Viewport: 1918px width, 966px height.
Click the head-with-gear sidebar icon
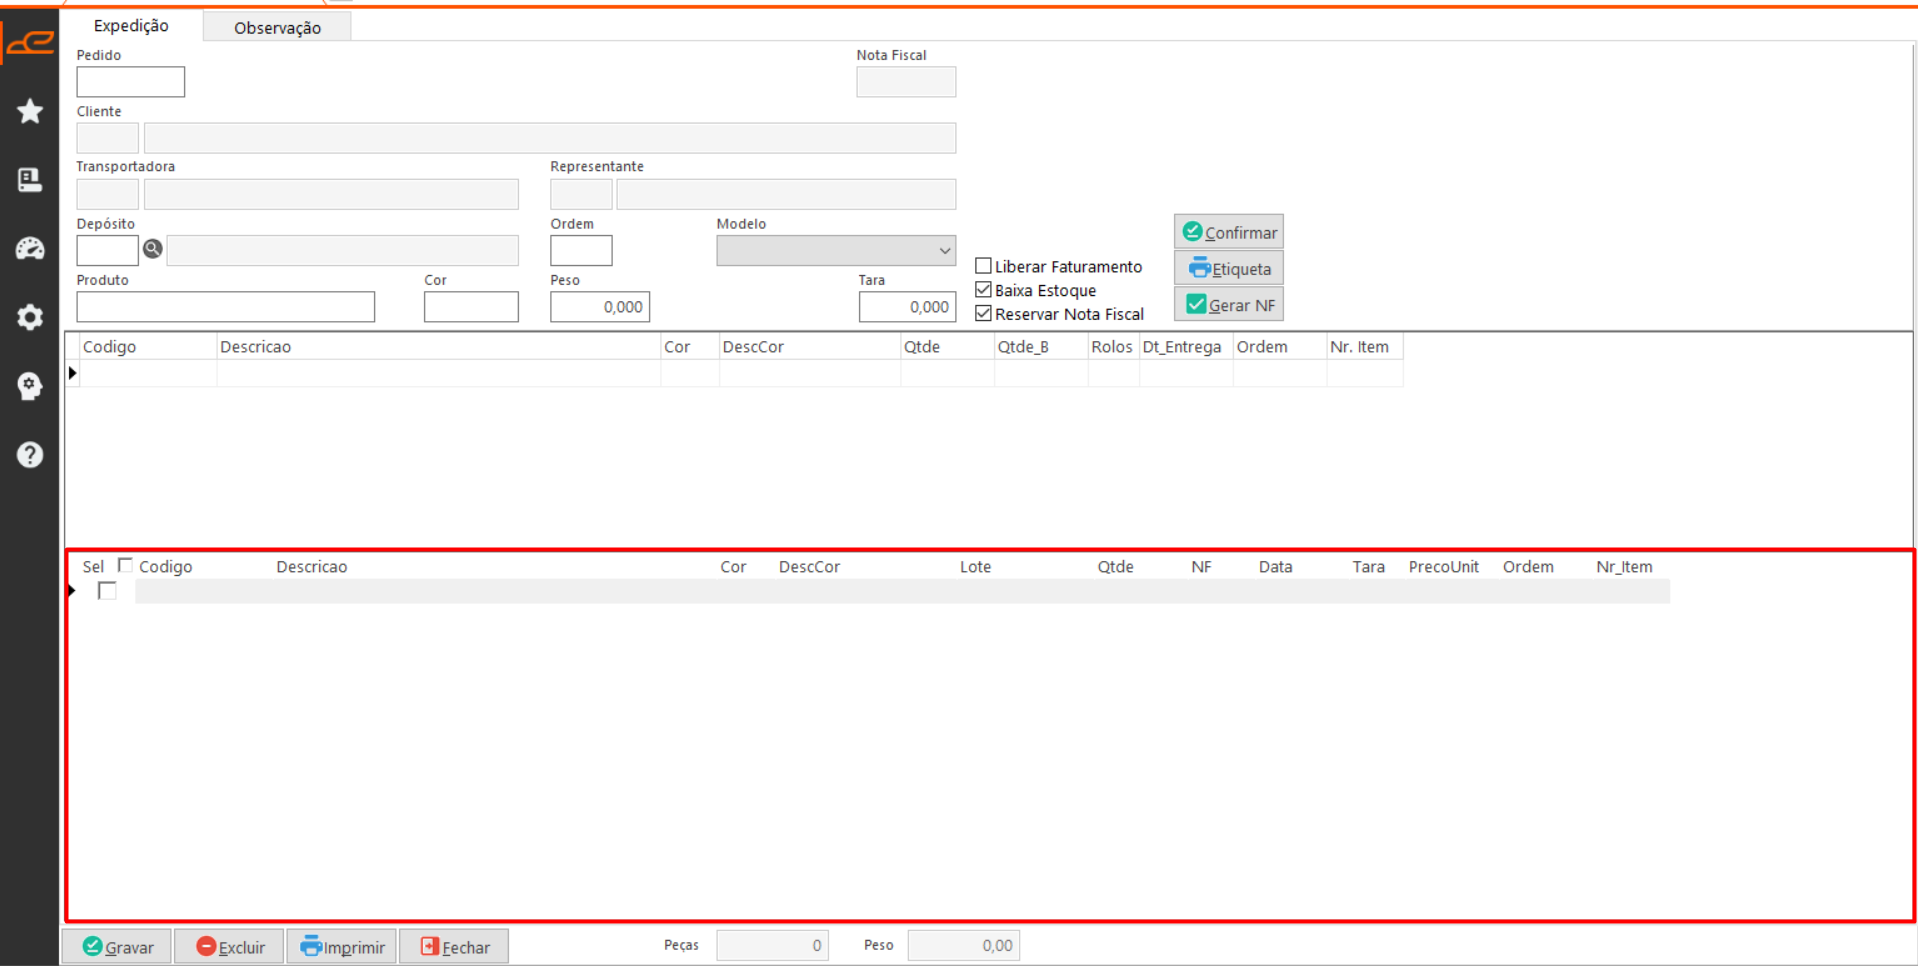tap(30, 386)
